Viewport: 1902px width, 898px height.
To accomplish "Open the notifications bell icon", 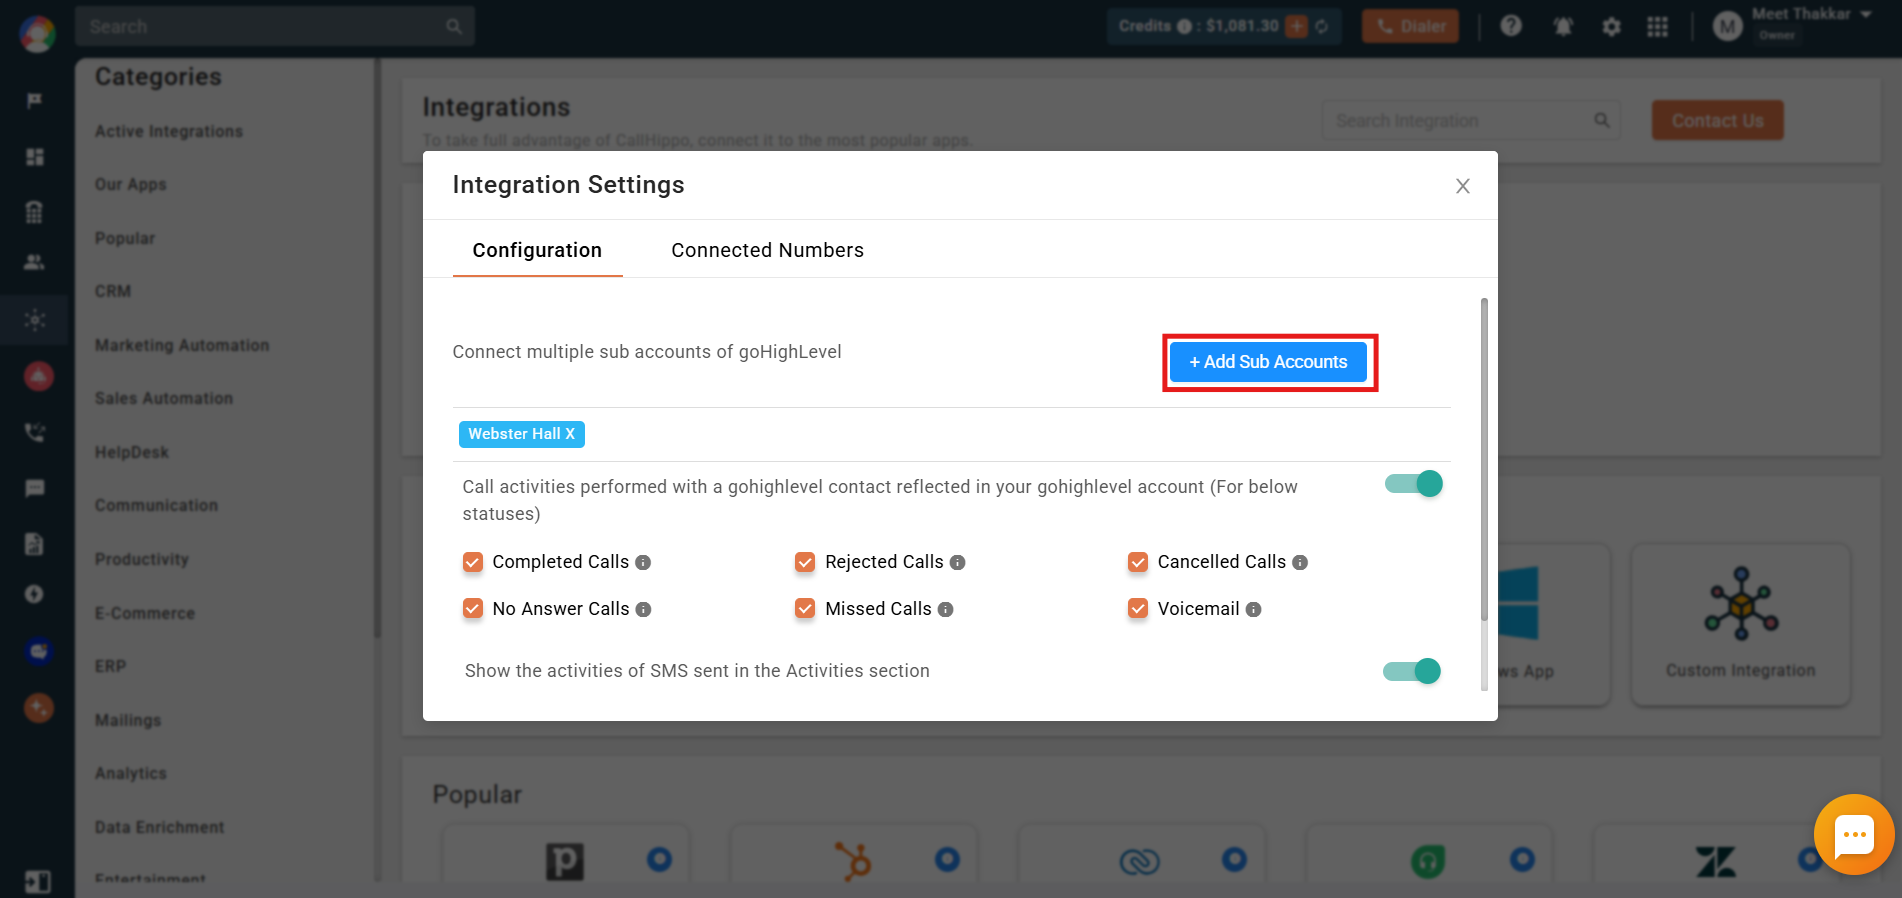I will coord(1563,27).
